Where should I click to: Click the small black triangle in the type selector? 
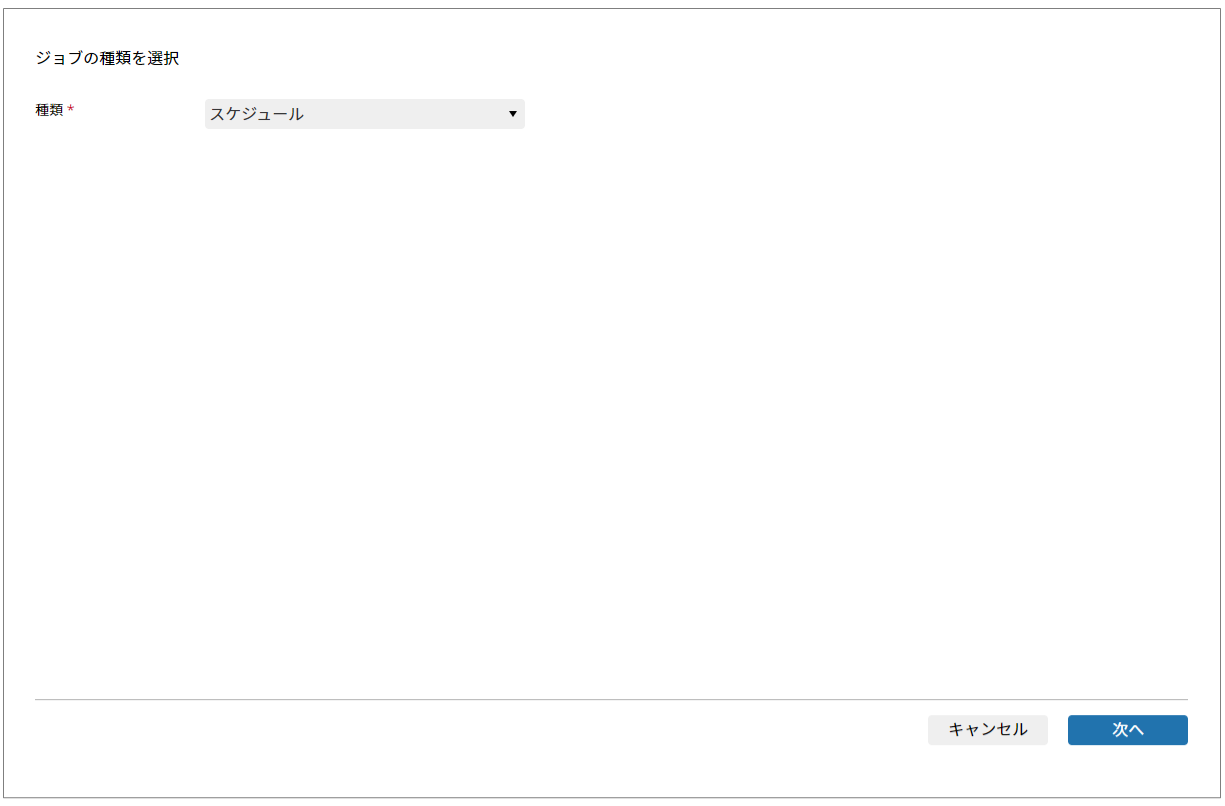(x=512, y=114)
